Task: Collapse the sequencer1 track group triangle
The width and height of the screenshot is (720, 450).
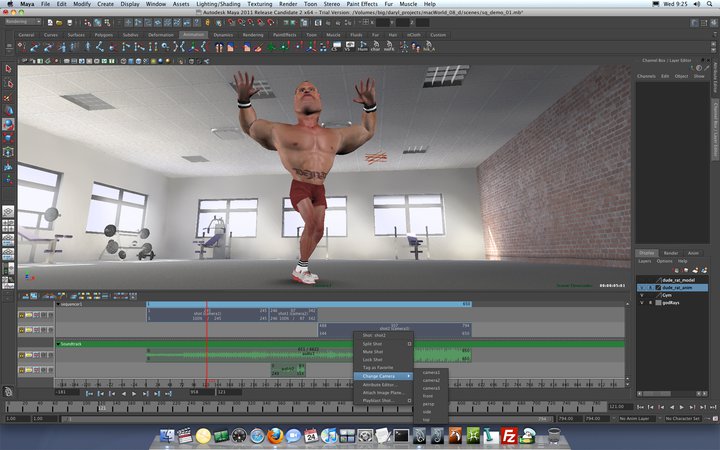Action: click(x=58, y=304)
